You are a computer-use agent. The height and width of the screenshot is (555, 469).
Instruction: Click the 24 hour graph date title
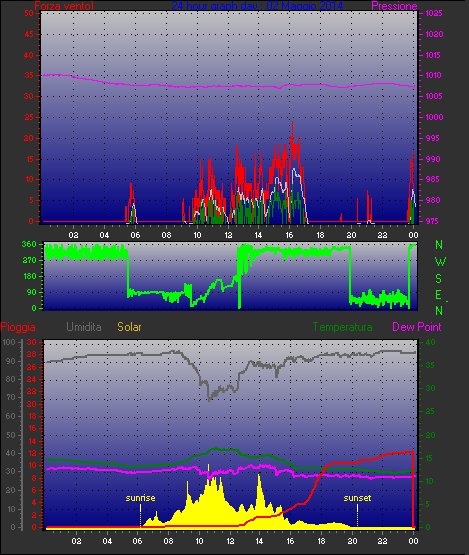tap(257, 6)
